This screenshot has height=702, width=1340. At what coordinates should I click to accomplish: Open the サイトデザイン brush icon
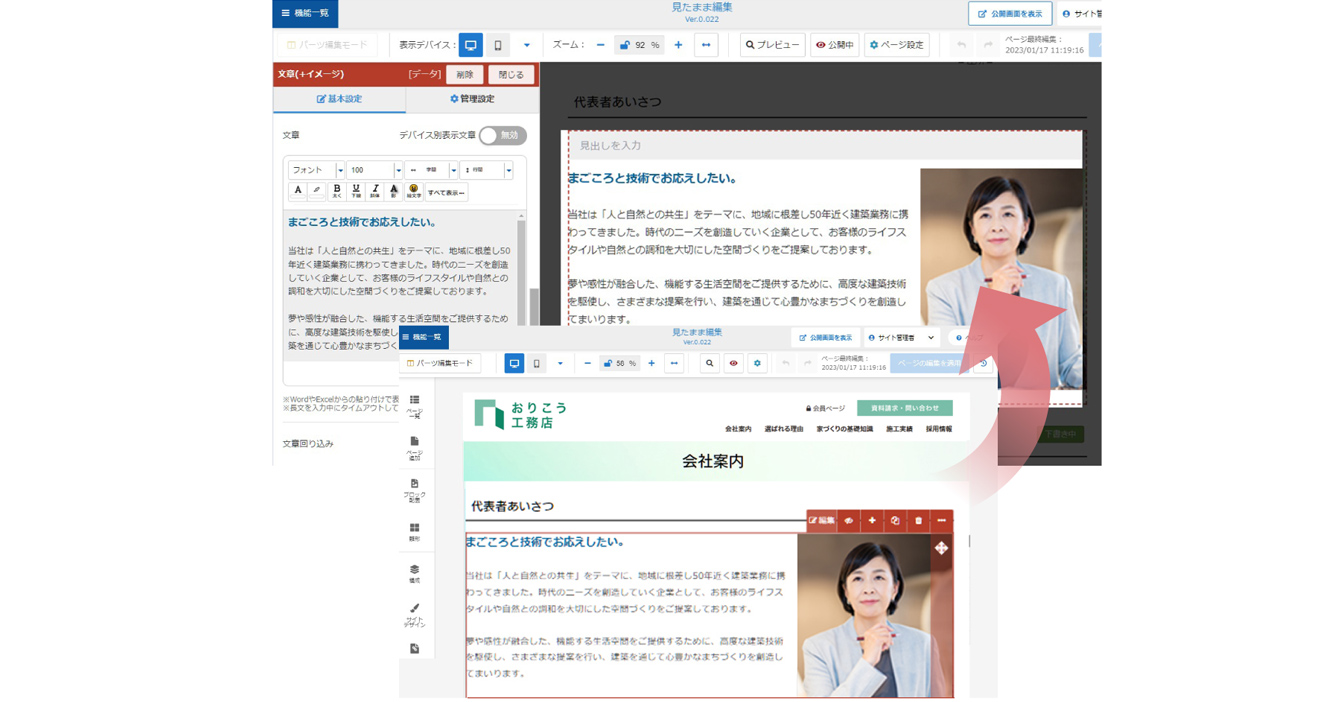point(414,613)
